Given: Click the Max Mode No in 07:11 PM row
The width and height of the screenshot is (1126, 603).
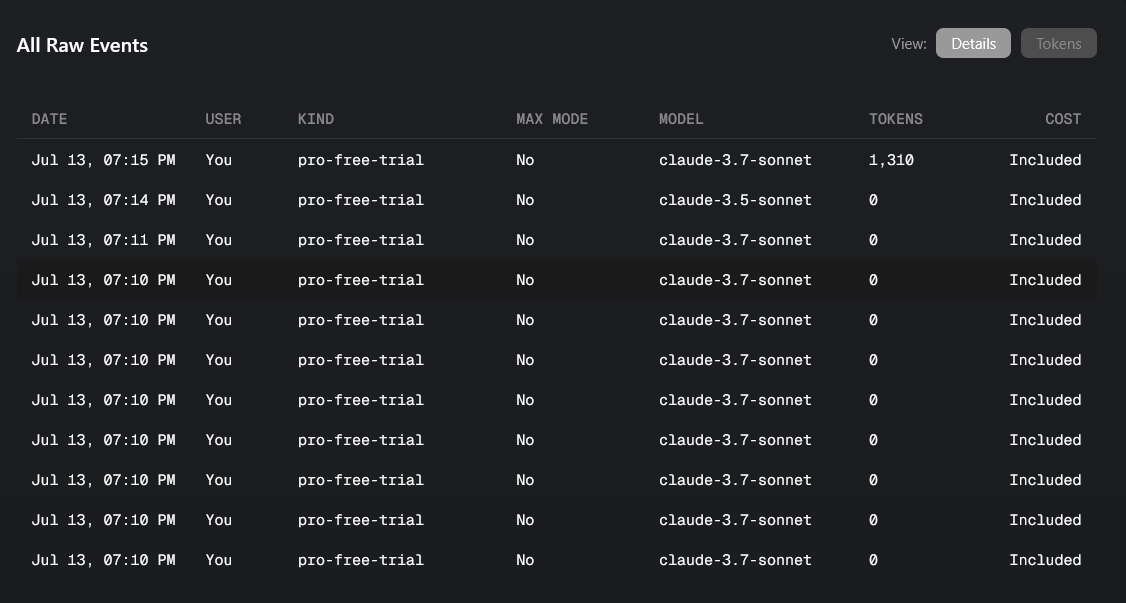Looking at the screenshot, I should pyautogui.click(x=525, y=240).
